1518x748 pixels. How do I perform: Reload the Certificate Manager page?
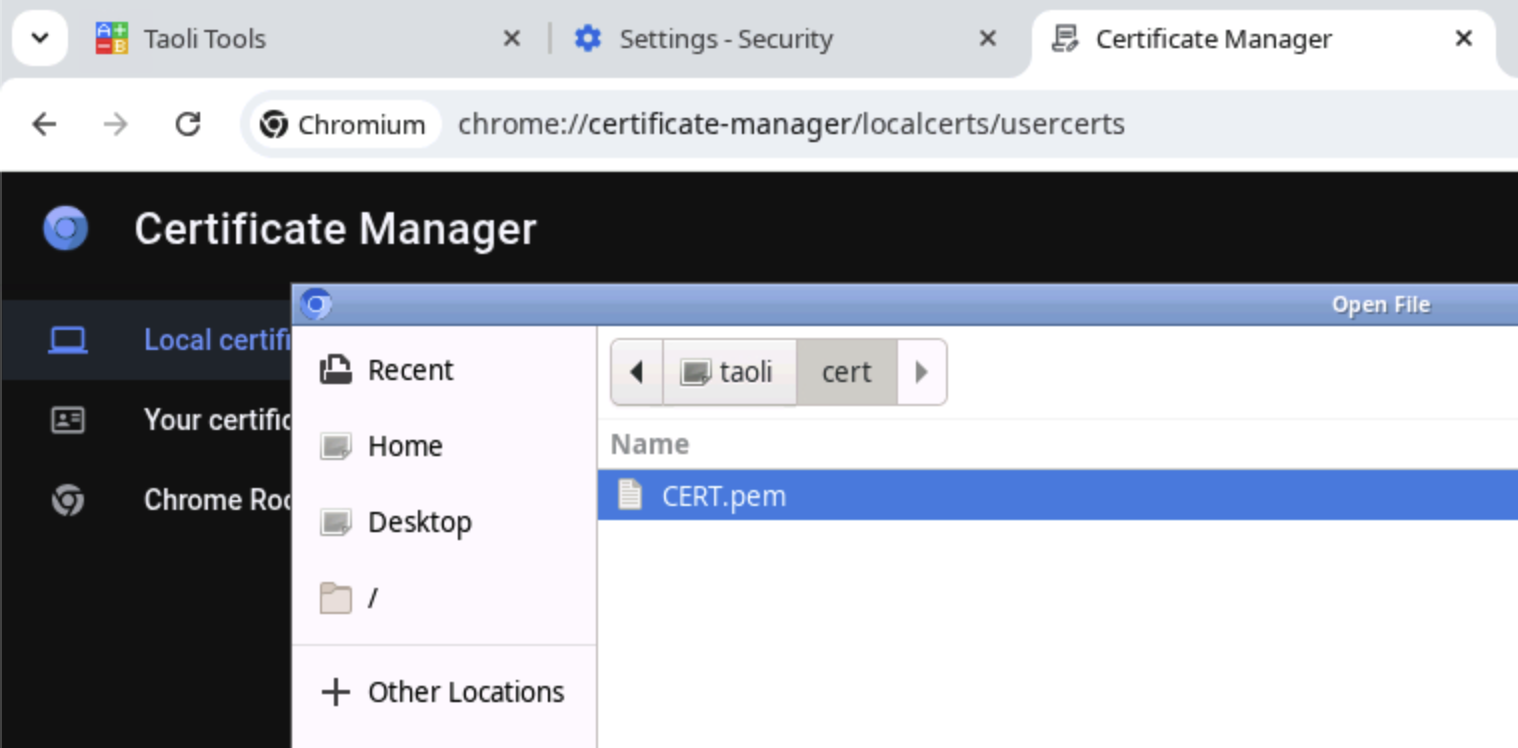tap(188, 124)
